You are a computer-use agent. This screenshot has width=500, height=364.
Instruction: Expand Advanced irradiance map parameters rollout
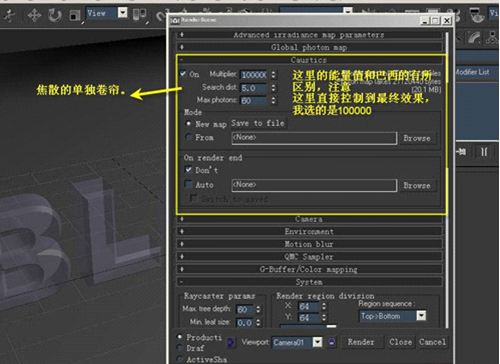pos(309,35)
